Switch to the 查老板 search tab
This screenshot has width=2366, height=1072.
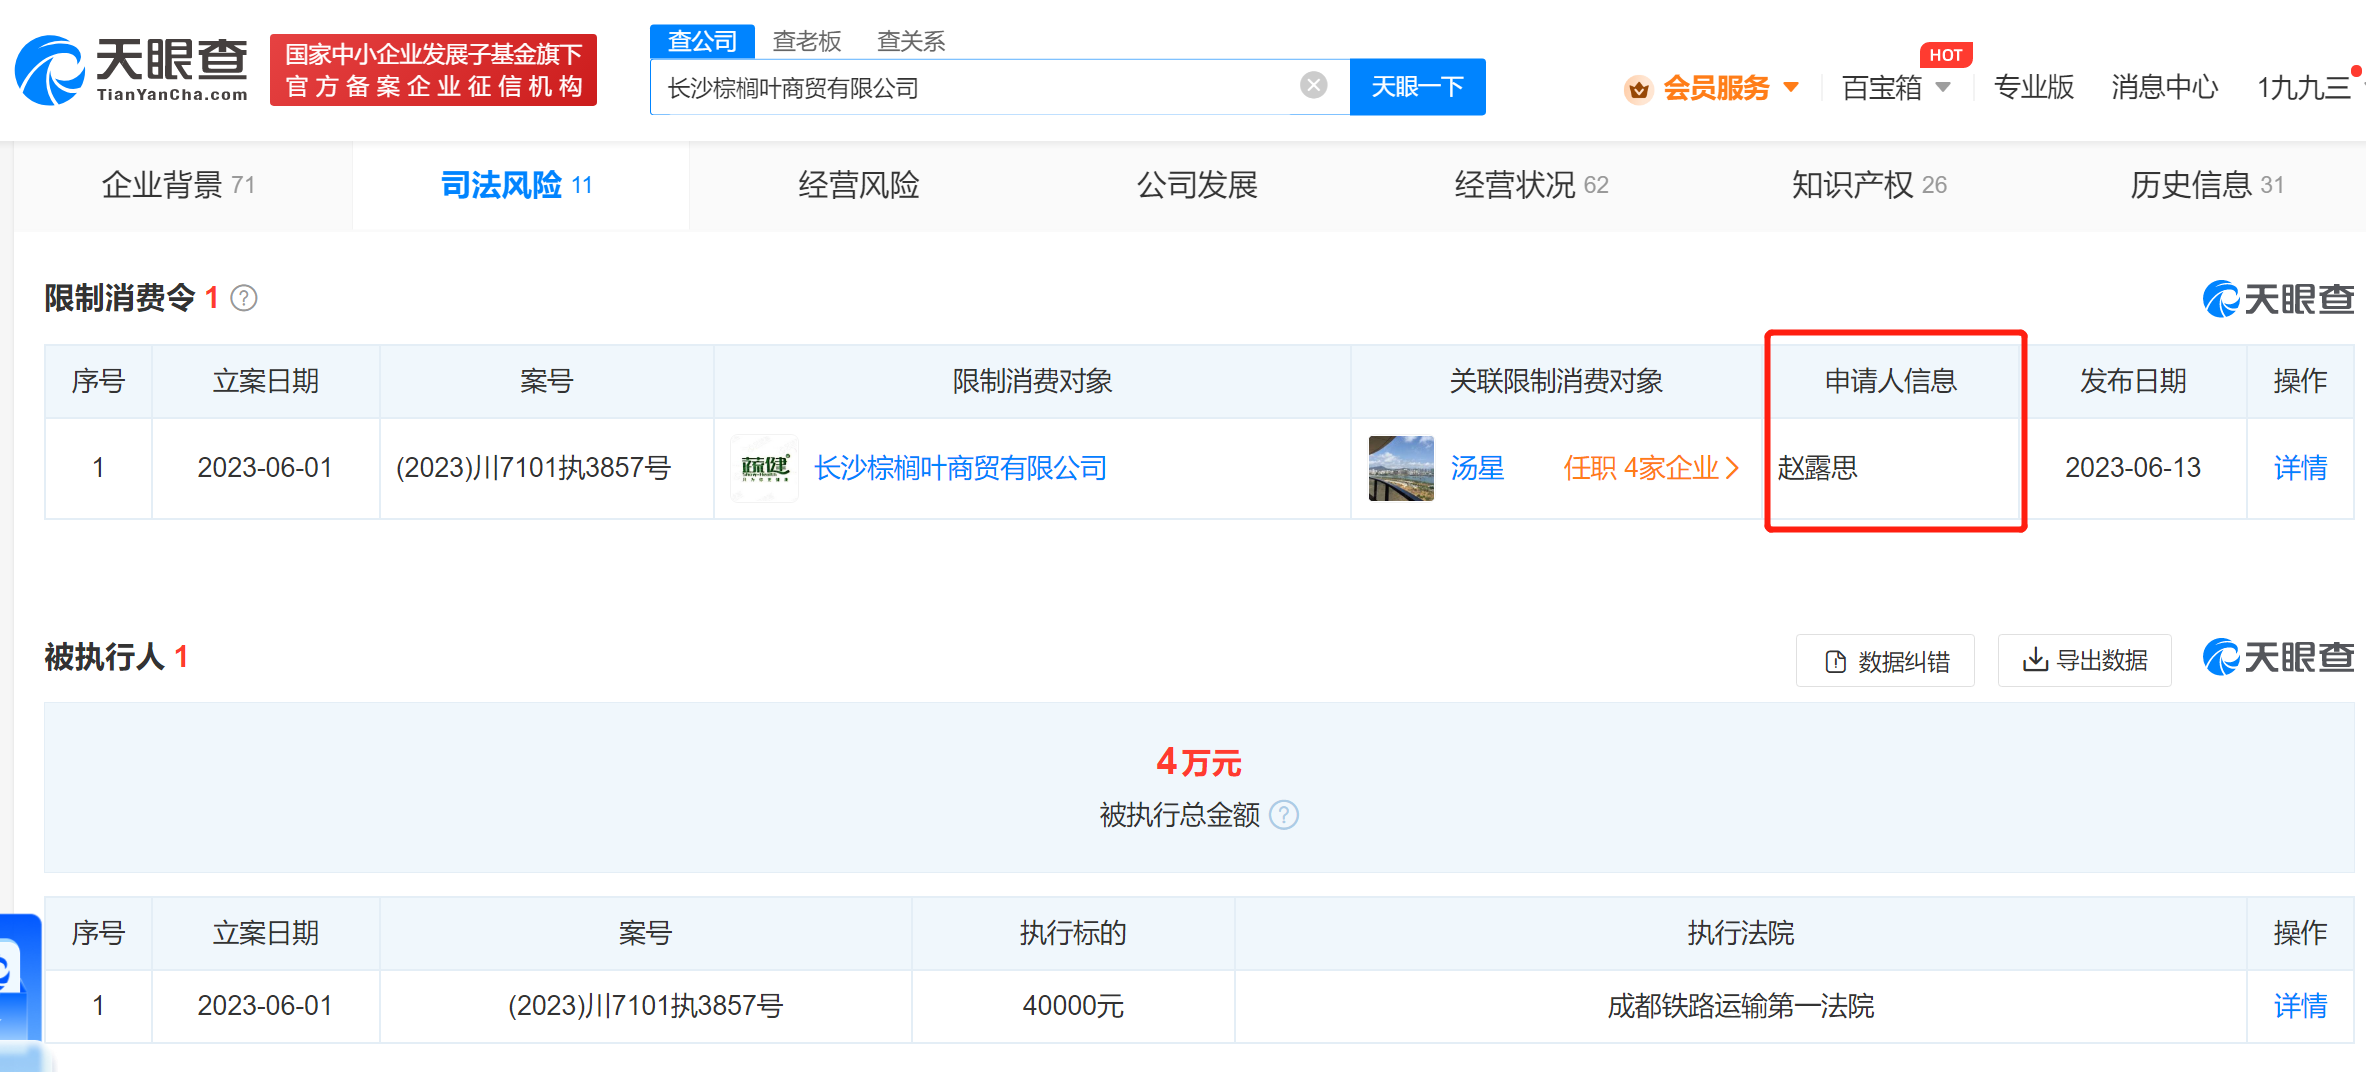pyautogui.click(x=807, y=41)
